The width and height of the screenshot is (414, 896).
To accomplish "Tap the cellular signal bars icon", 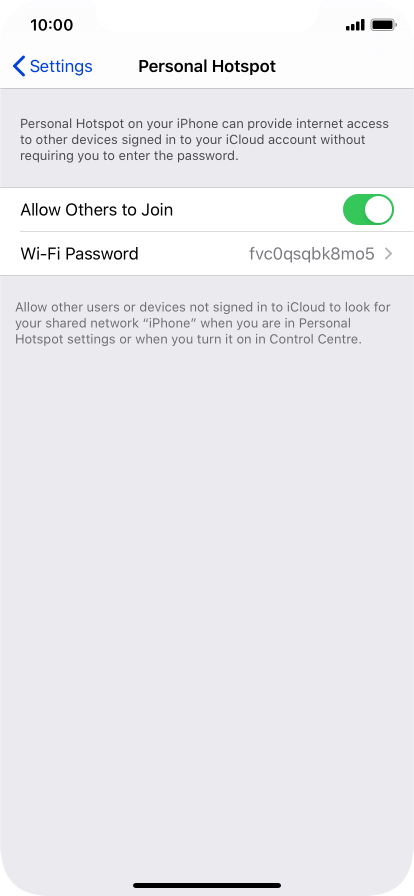I will (x=355, y=25).
